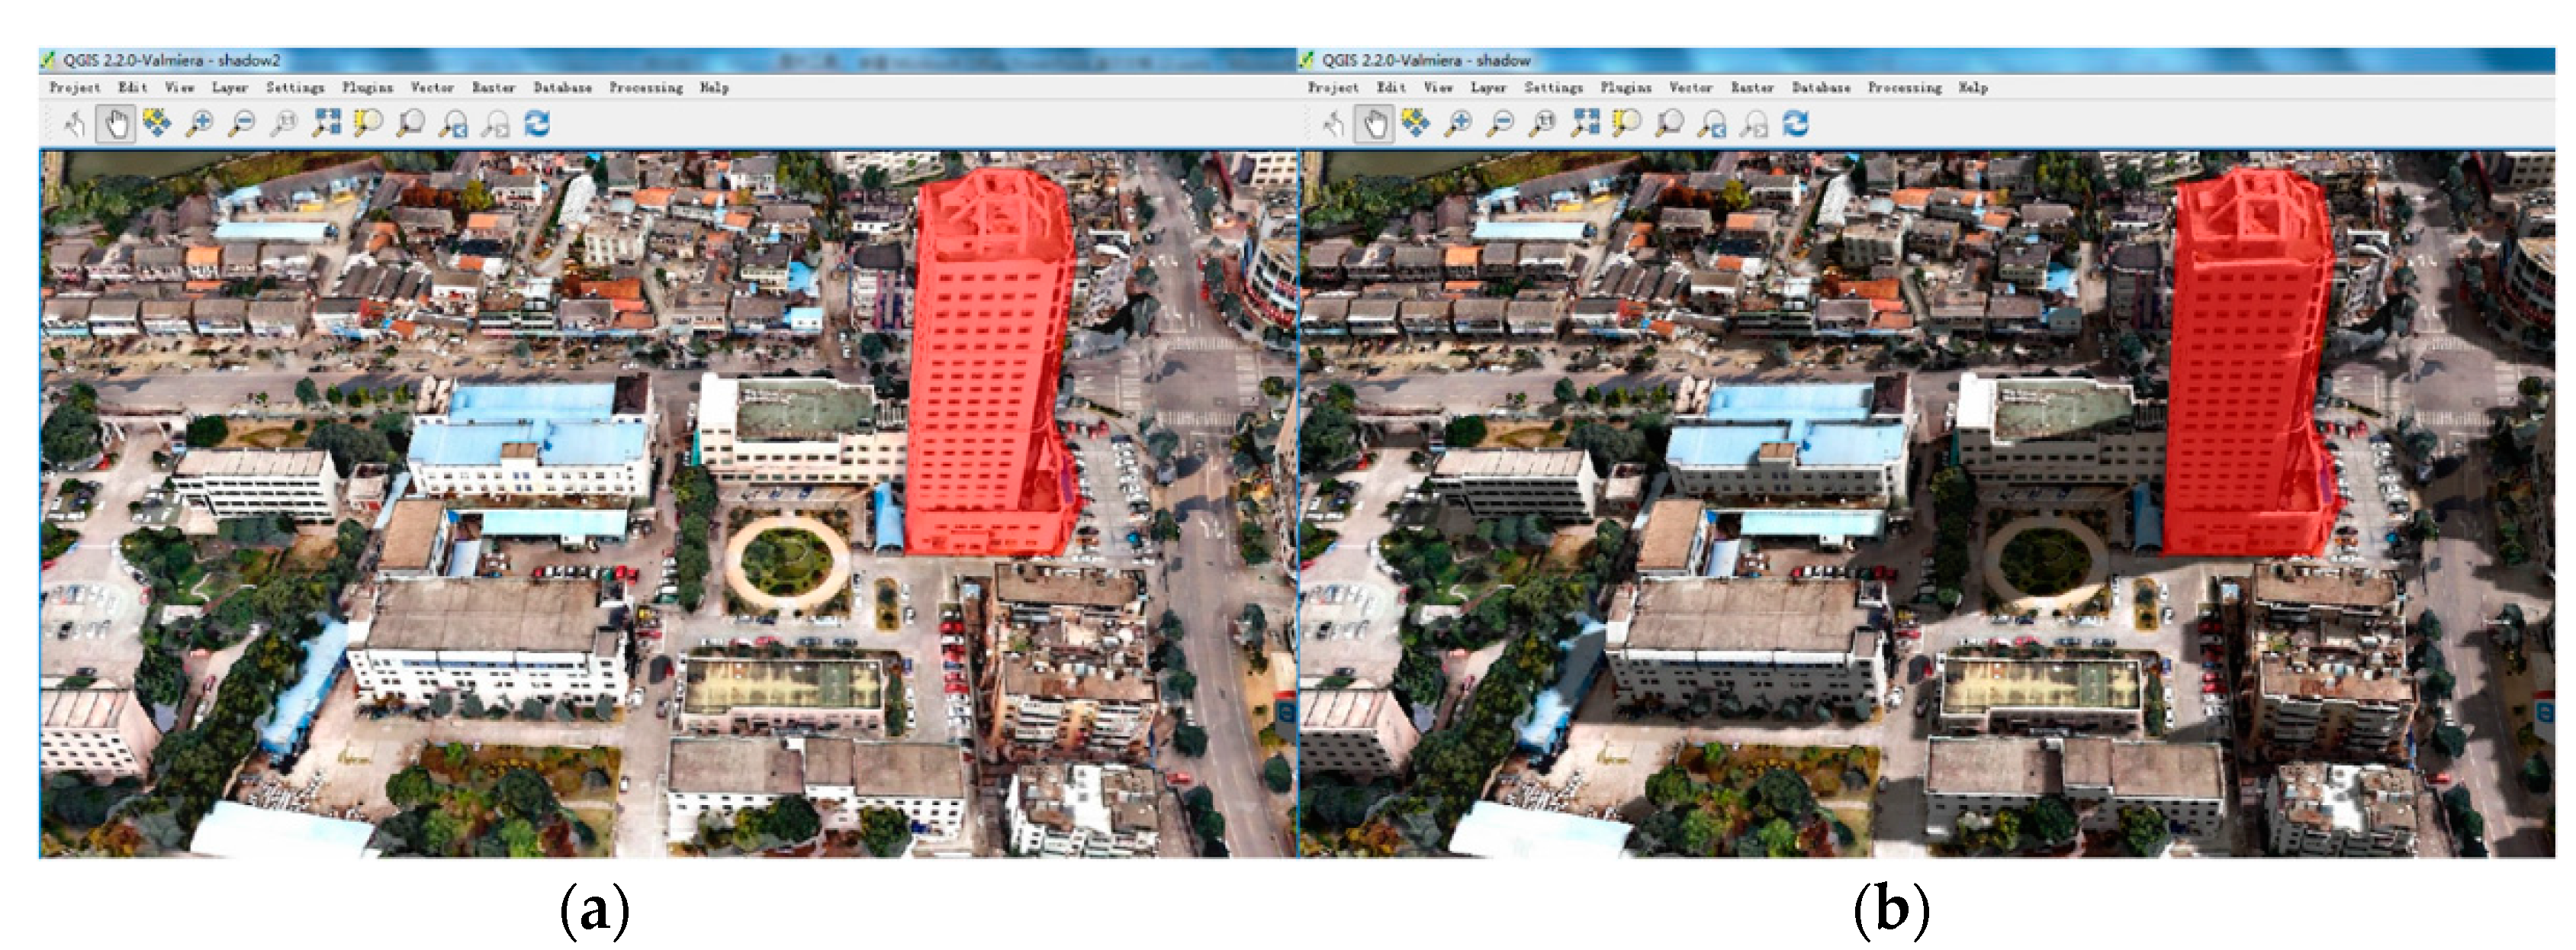Viewport: 2576px width, 950px height.
Task: Click Pan Map to Selection in shadow2 window
Action: [158, 124]
